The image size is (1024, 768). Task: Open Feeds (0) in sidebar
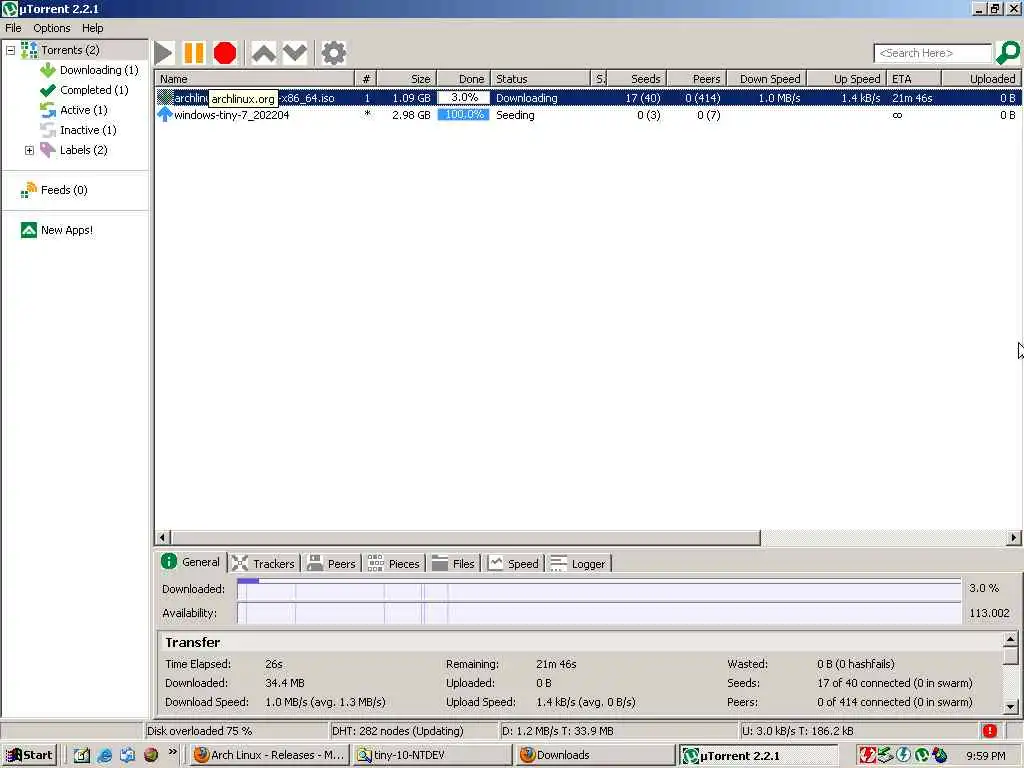pos(64,190)
